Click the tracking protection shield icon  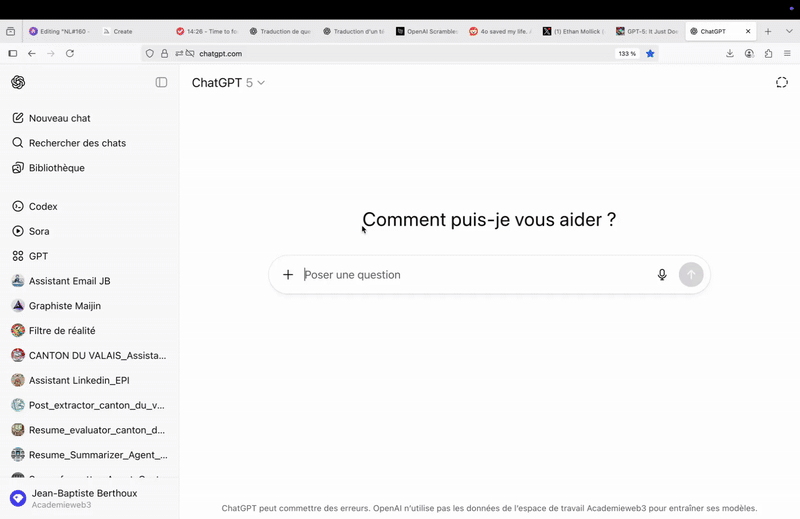pos(149,53)
